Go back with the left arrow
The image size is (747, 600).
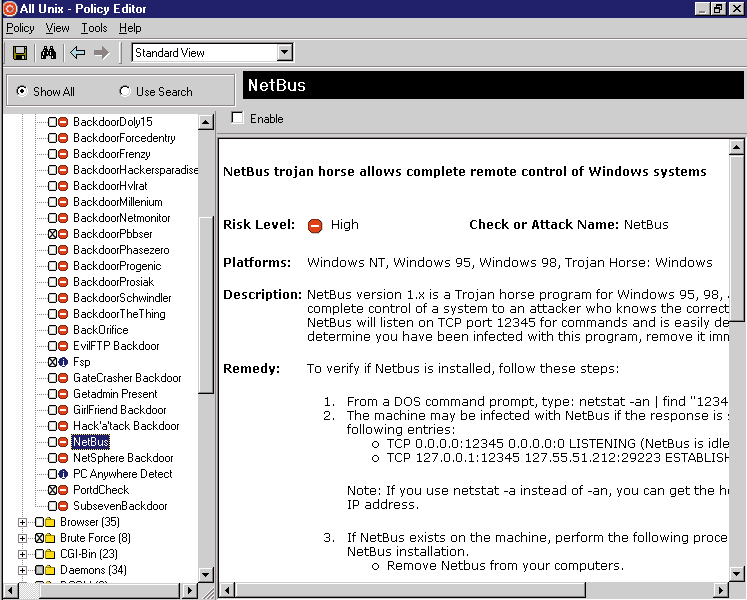pyautogui.click(x=78, y=53)
